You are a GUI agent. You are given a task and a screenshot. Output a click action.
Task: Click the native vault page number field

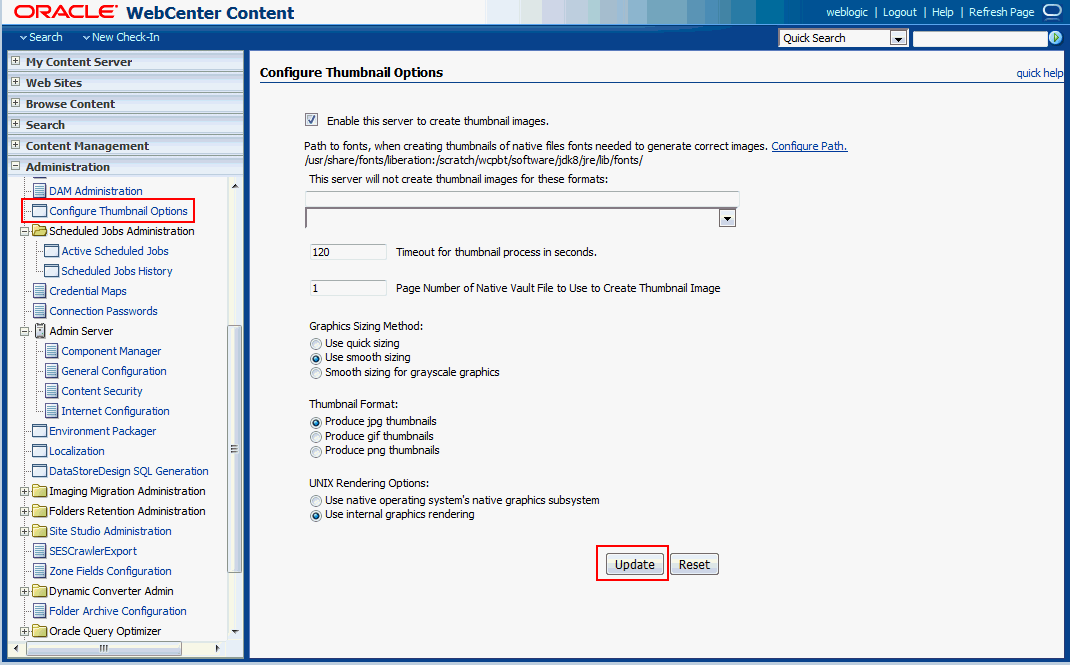click(x=348, y=288)
